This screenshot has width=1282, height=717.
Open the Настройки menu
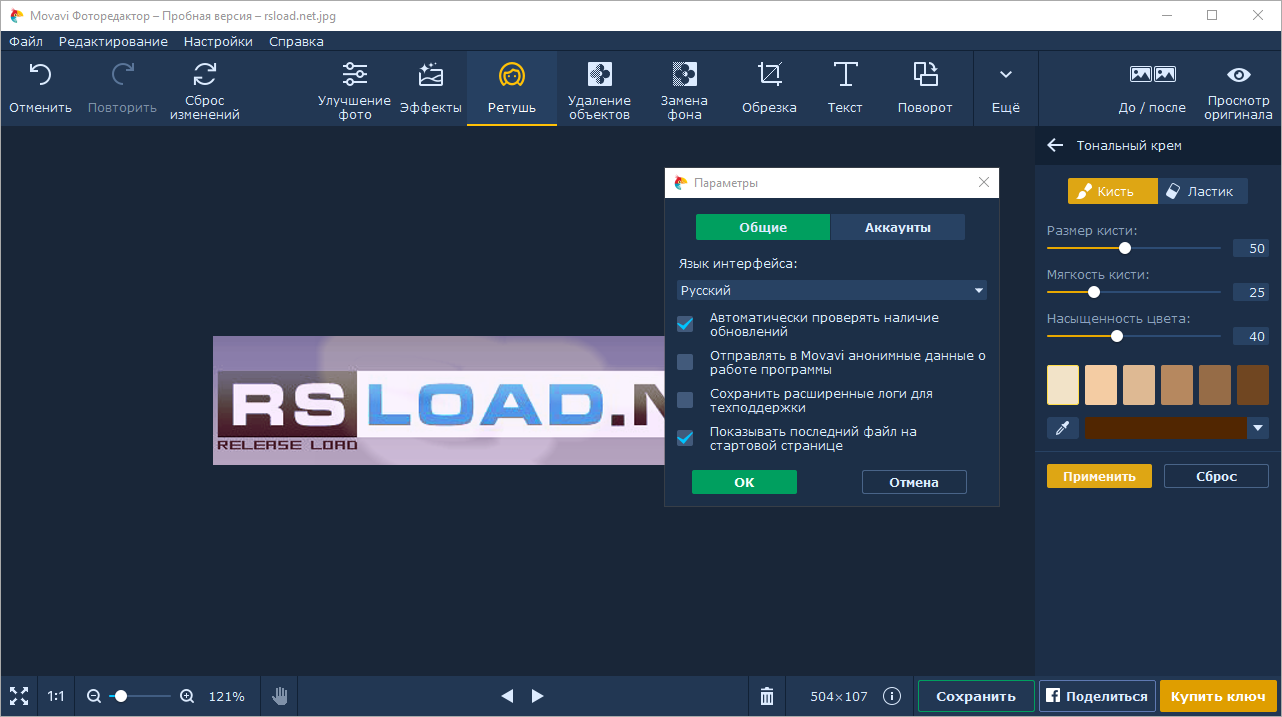tap(218, 42)
